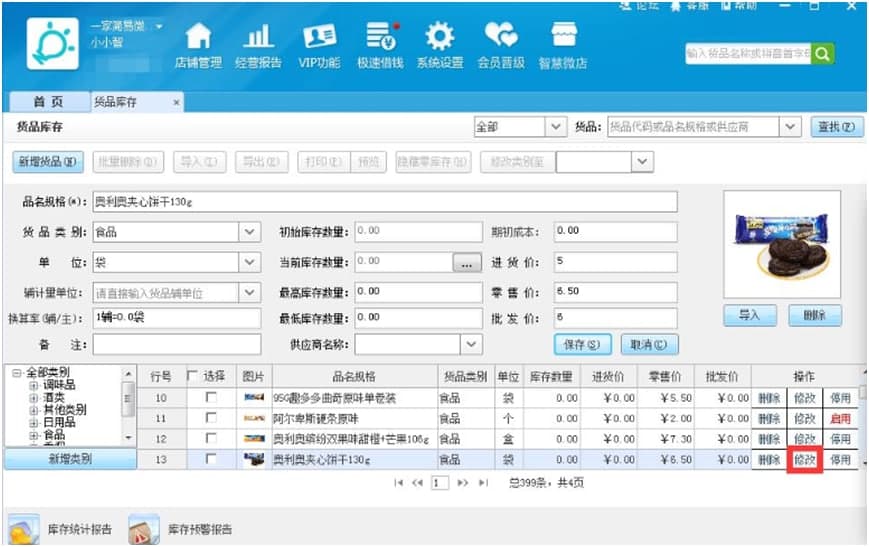Screen dimensions: 869x547
Task: Open 库存统计报告 at bottom
Action: [x=61, y=529]
